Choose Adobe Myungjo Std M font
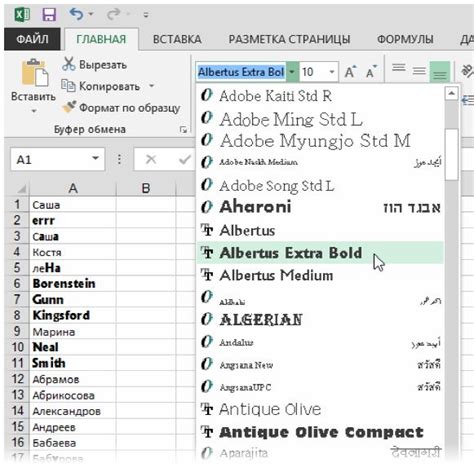Image resolution: width=474 pixels, height=472 pixels. pos(320,140)
